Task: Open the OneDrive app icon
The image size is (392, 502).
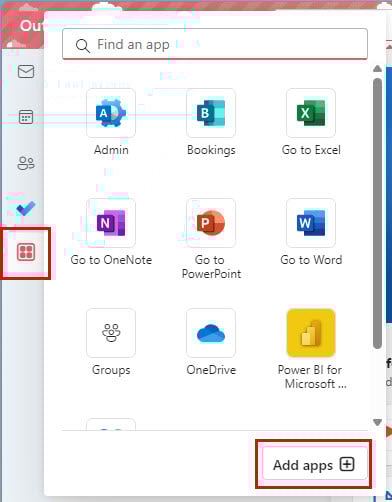Action: click(211, 333)
